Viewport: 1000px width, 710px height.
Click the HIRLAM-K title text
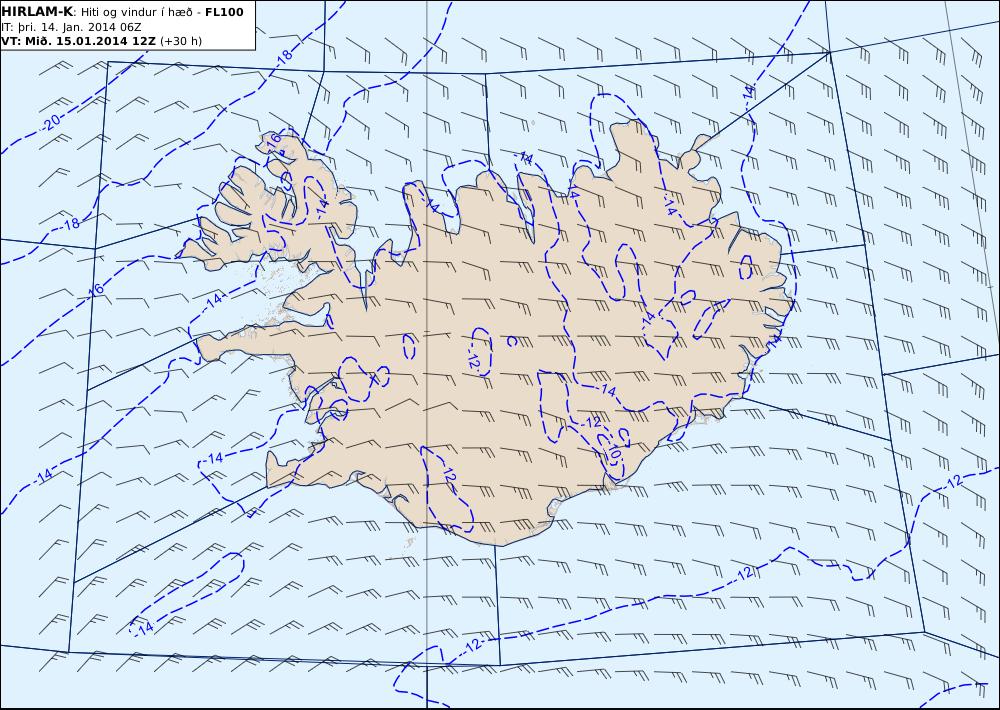37,12
